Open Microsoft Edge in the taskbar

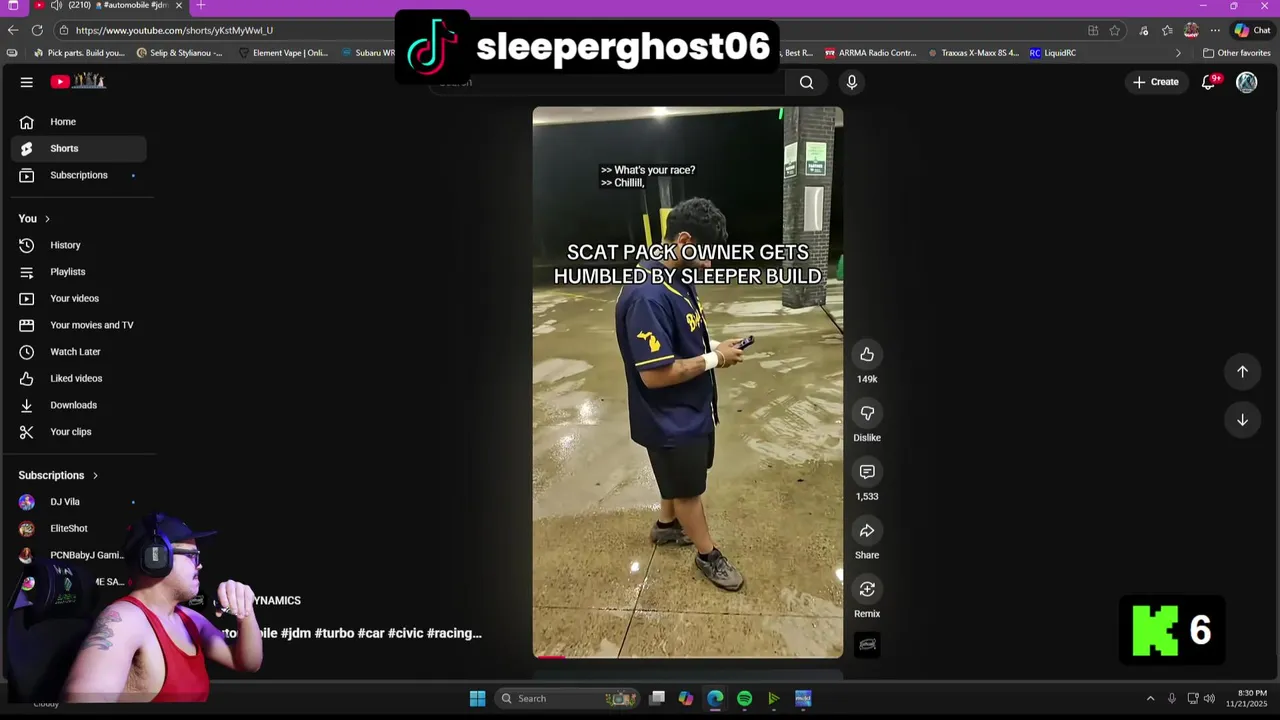715,698
